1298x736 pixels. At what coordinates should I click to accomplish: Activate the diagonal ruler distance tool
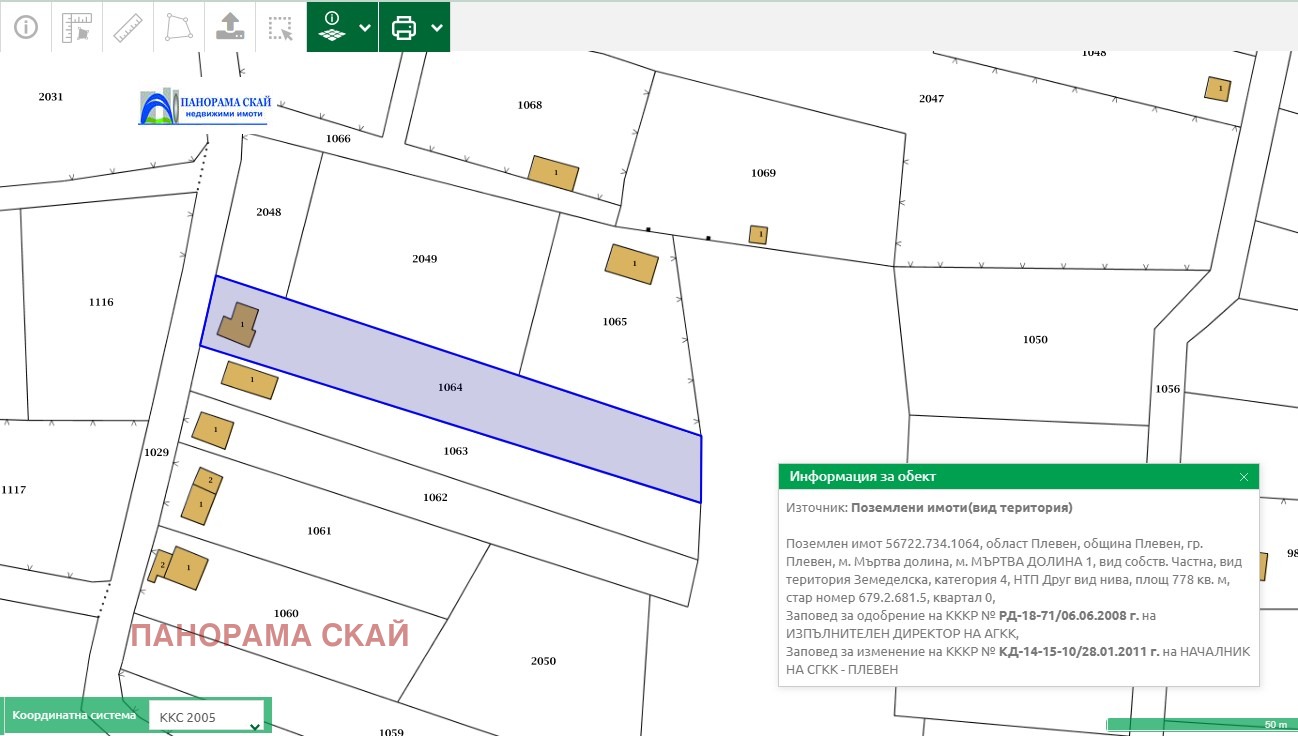click(127, 27)
